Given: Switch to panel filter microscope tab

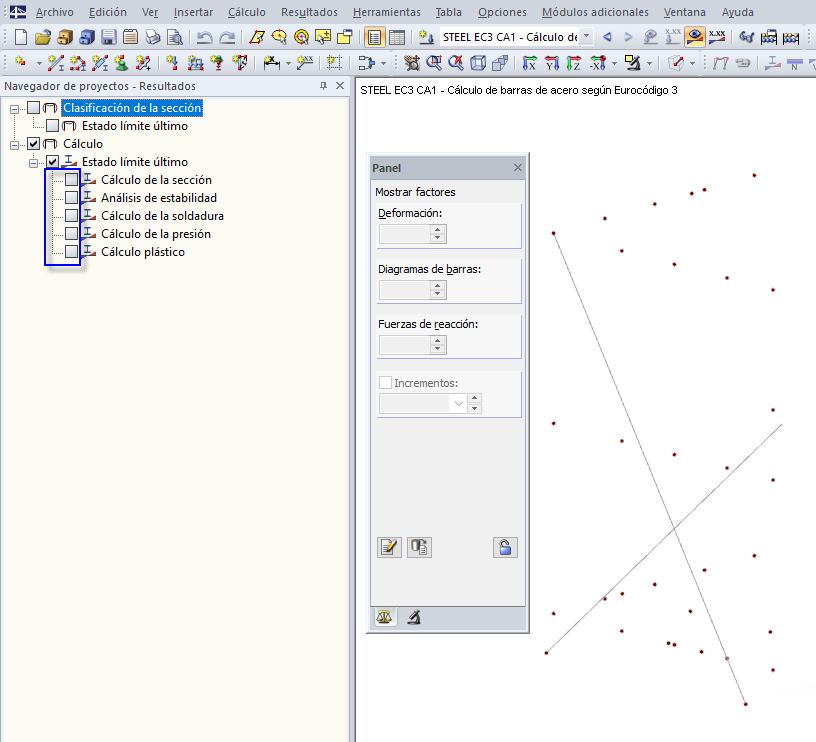Looking at the screenshot, I should coord(414,618).
